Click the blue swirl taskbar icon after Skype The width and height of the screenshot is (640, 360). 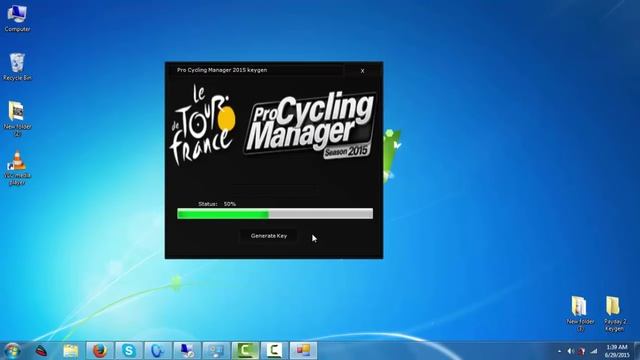click(158, 351)
